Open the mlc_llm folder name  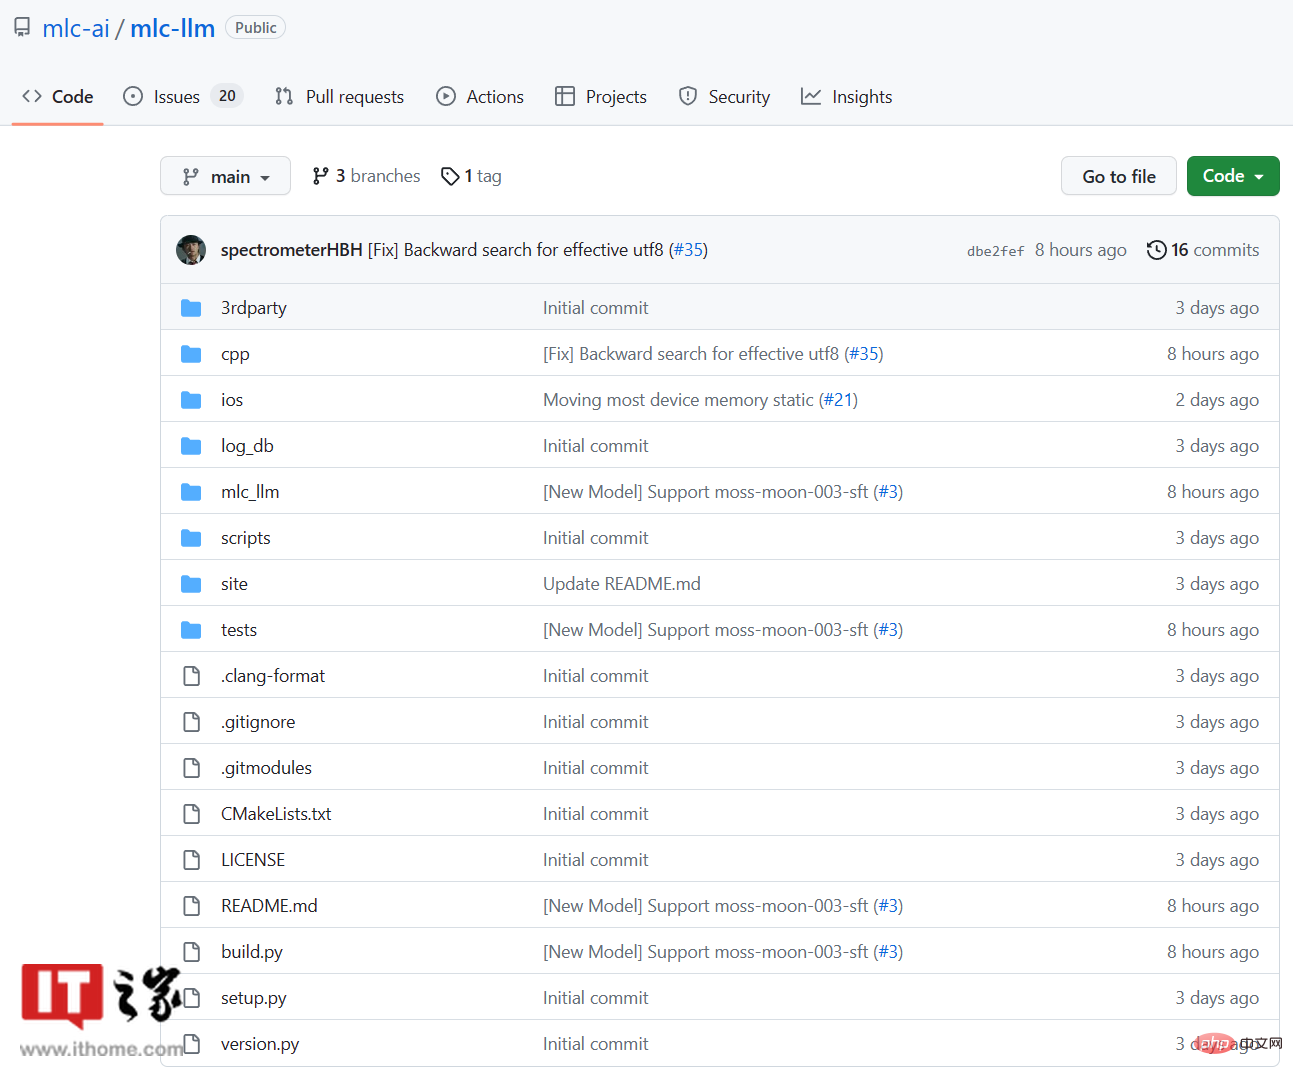(x=250, y=492)
